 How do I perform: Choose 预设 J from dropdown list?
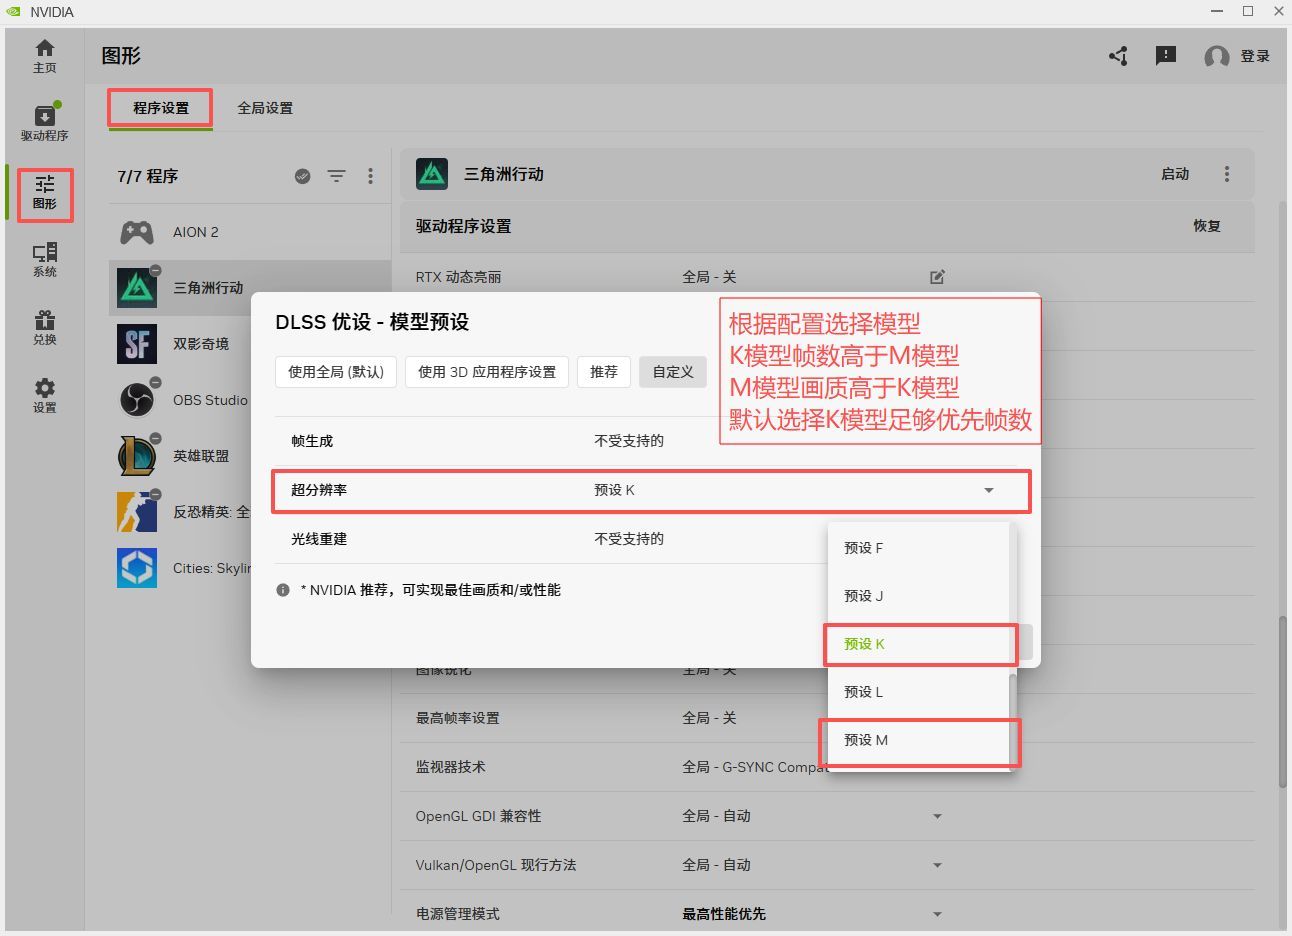coord(918,596)
